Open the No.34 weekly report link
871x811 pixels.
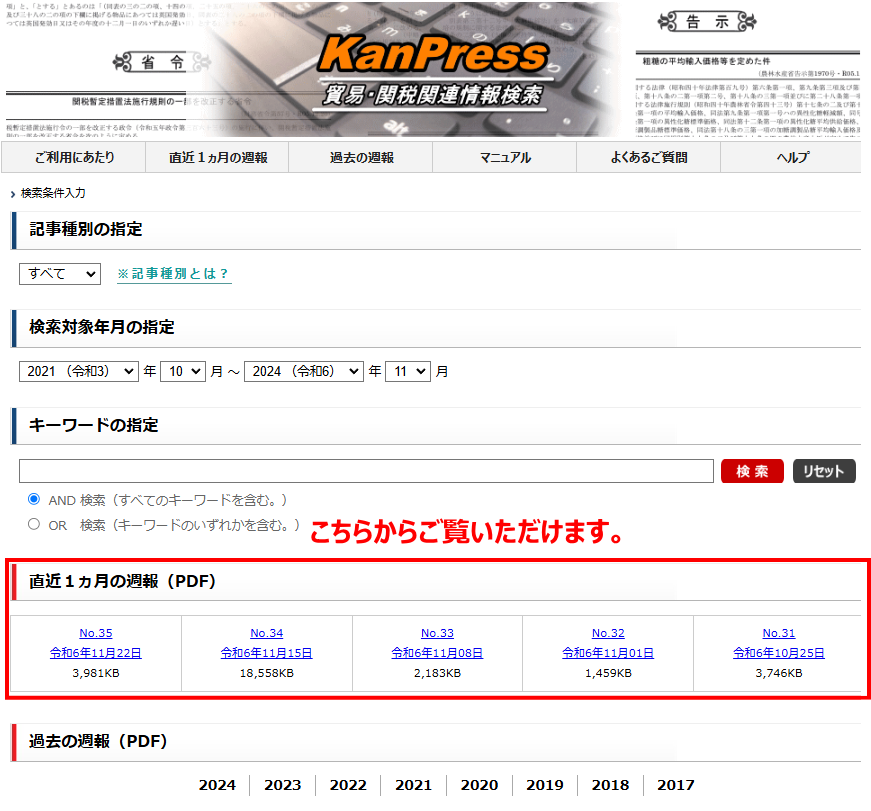coord(267,633)
